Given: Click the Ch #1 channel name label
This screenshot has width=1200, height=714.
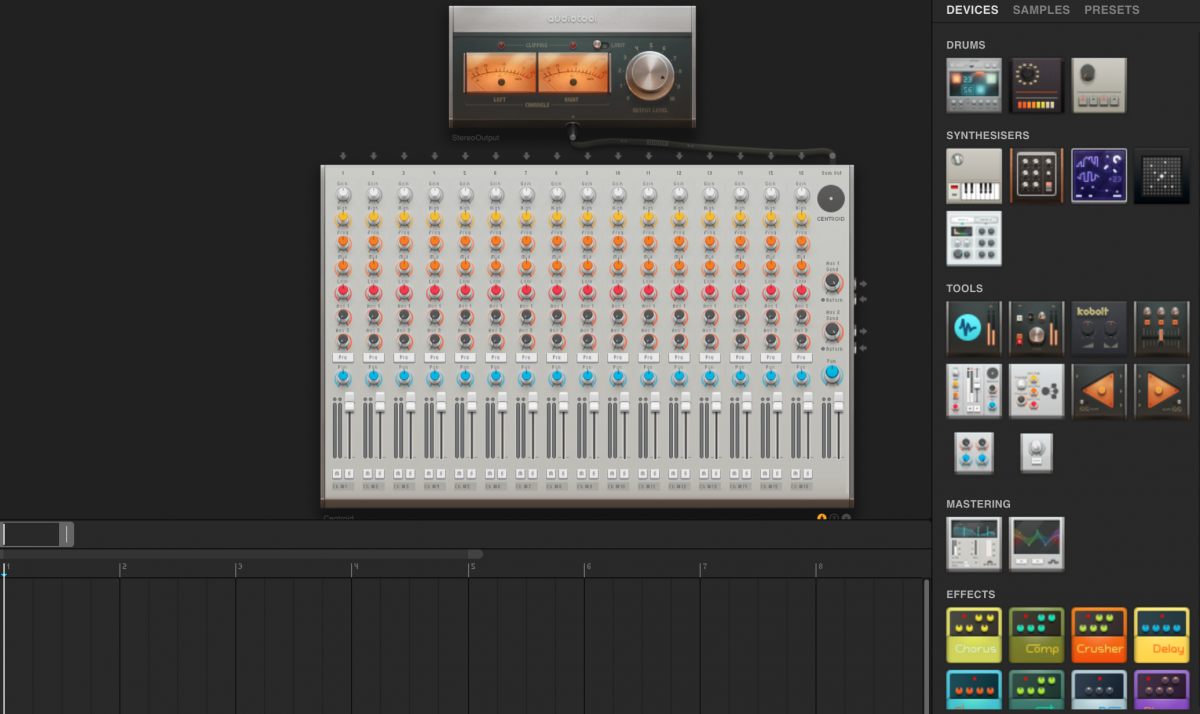Looking at the screenshot, I should (x=343, y=487).
